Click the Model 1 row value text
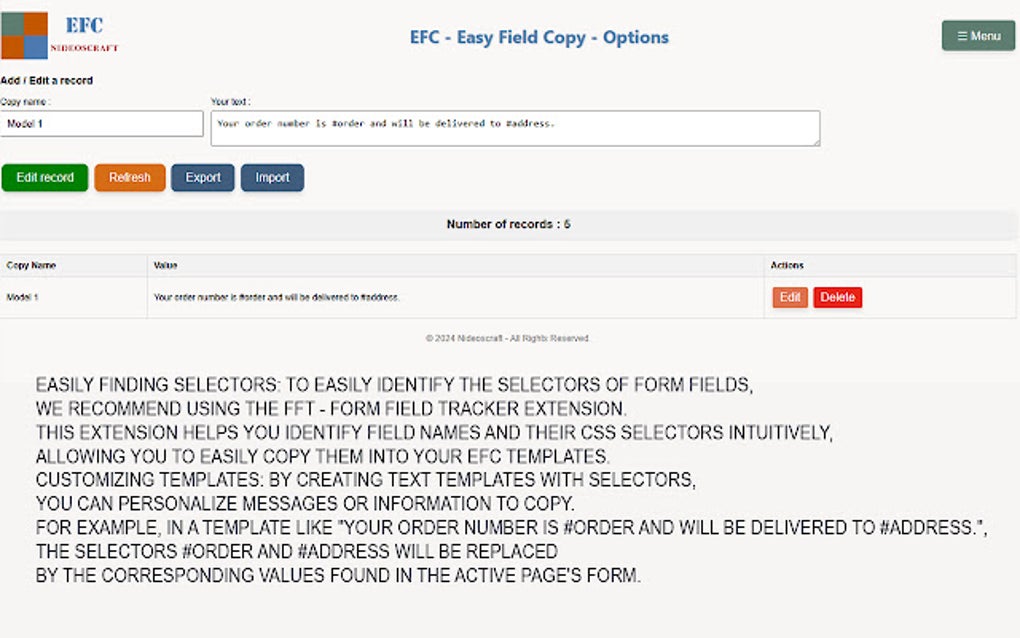This screenshot has height=638, width=1020. pos(277,298)
